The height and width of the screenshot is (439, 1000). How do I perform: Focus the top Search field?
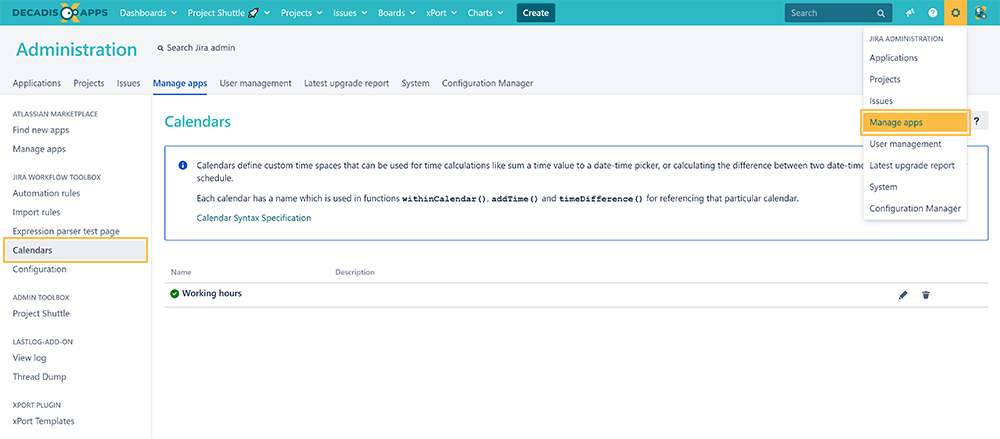(x=837, y=13)
